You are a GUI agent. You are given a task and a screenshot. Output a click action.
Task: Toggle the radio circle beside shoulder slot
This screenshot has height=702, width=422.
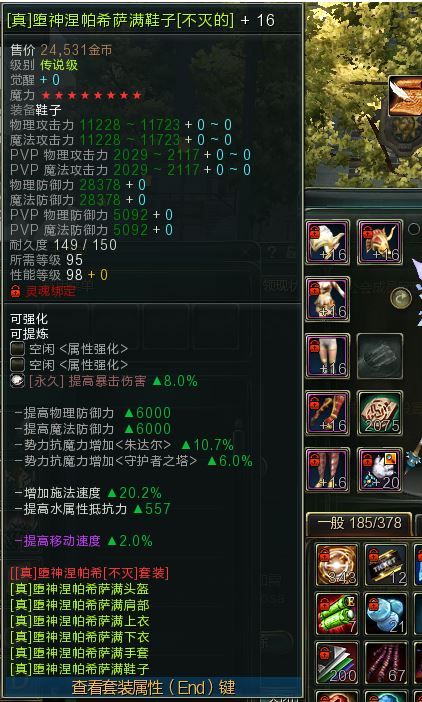point(413,229)
